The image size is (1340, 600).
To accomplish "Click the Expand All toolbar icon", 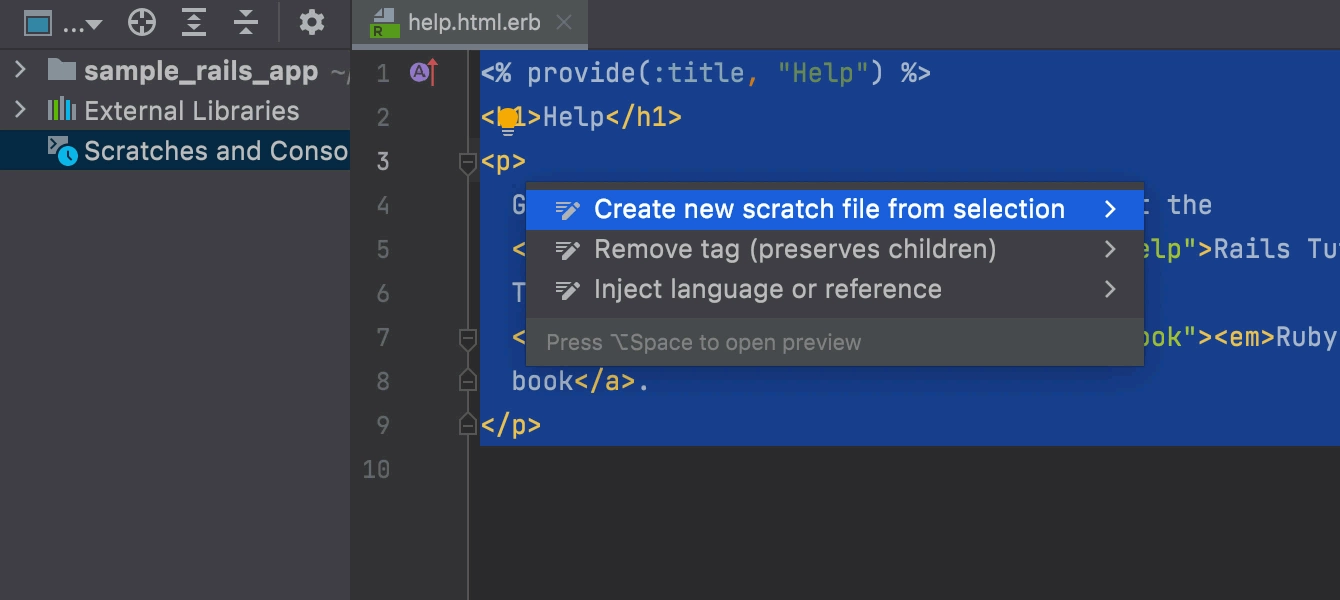I will point(194,22).
